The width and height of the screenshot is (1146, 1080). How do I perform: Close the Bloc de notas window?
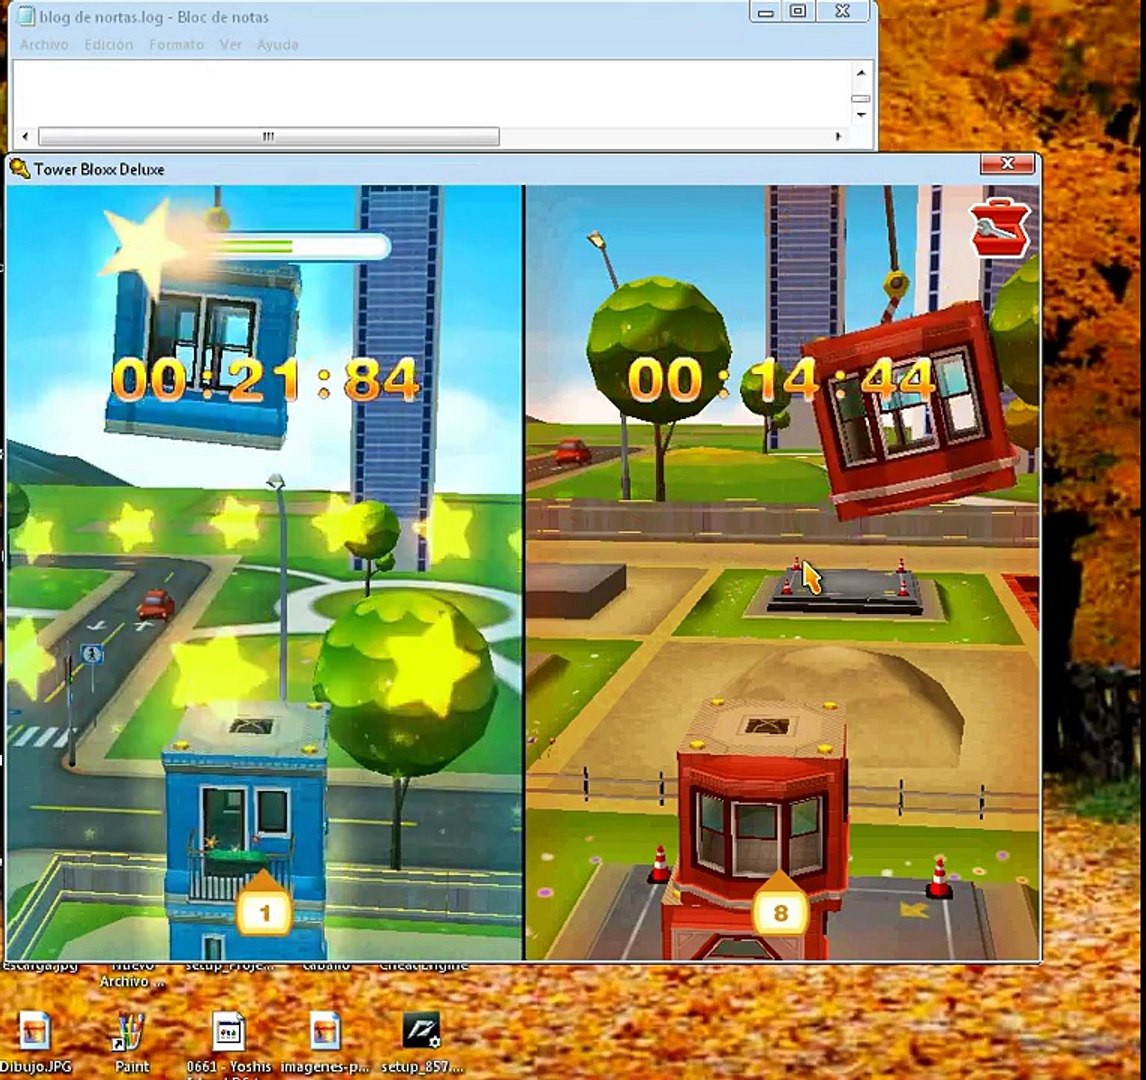(x=842, y=12)
